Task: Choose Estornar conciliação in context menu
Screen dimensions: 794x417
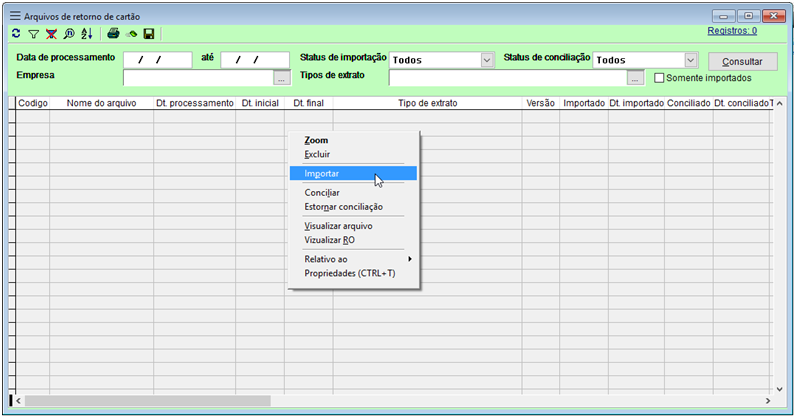Action: [x=343, y=206]
